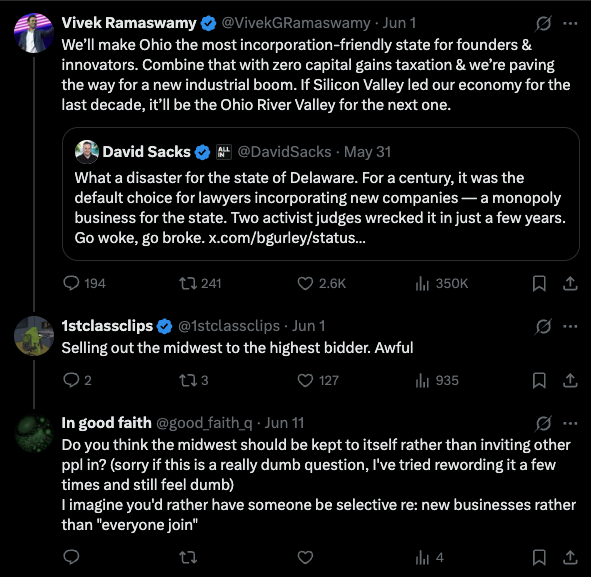Open Grok icon on 1stclassclips reply

click(x=543, y=326)
